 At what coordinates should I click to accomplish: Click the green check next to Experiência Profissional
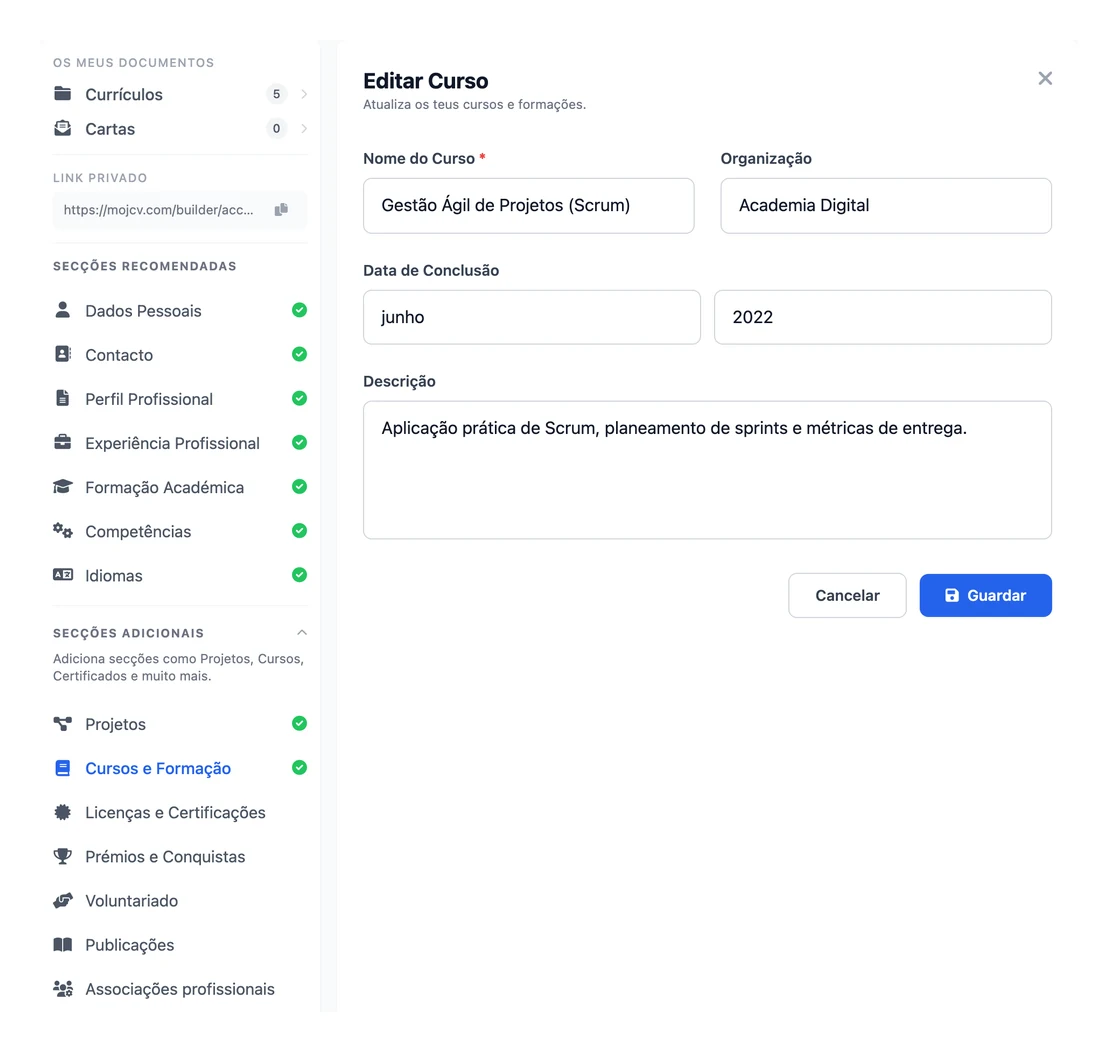click(x=299, y=443)
